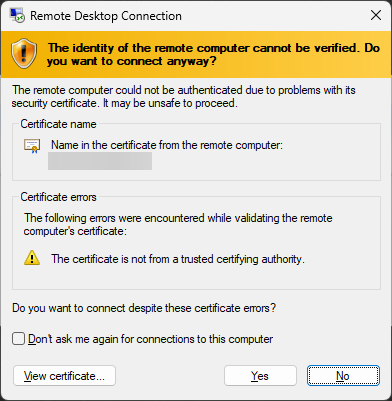
Task: Click the yellow identity warning banner text
Action: tap(213, 54)
